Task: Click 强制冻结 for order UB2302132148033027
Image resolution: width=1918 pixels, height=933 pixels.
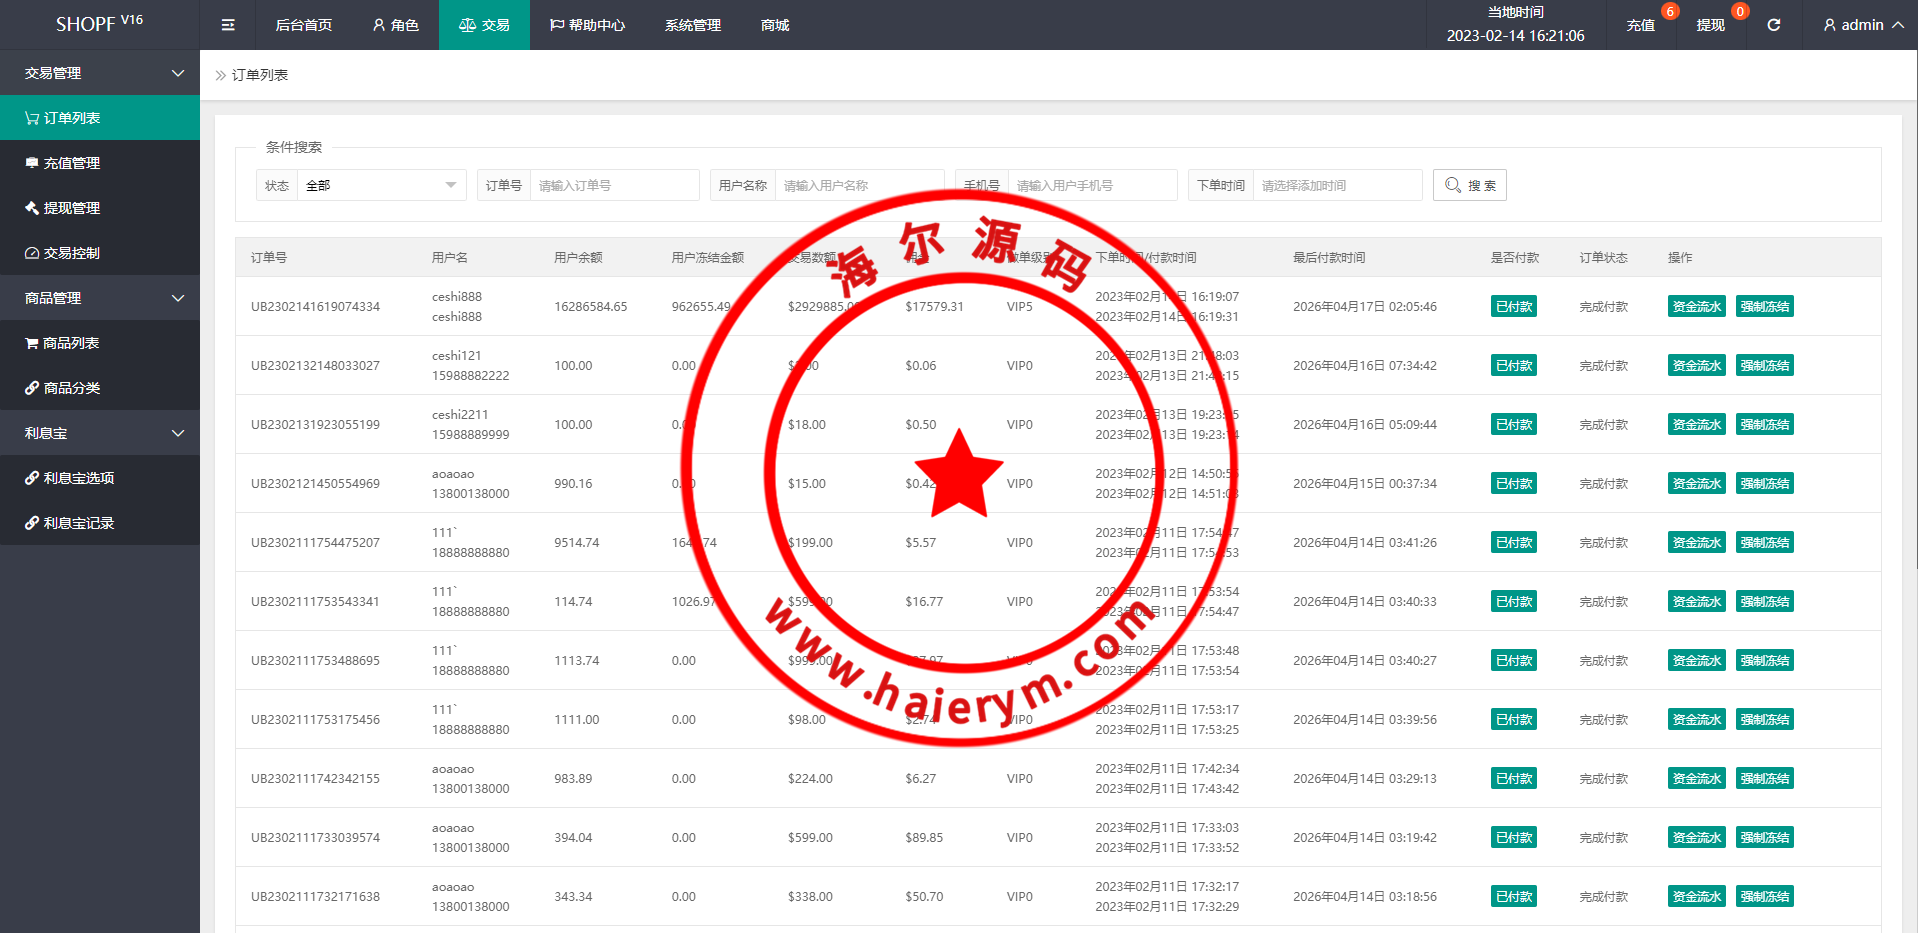Action: click(1764, 366)
